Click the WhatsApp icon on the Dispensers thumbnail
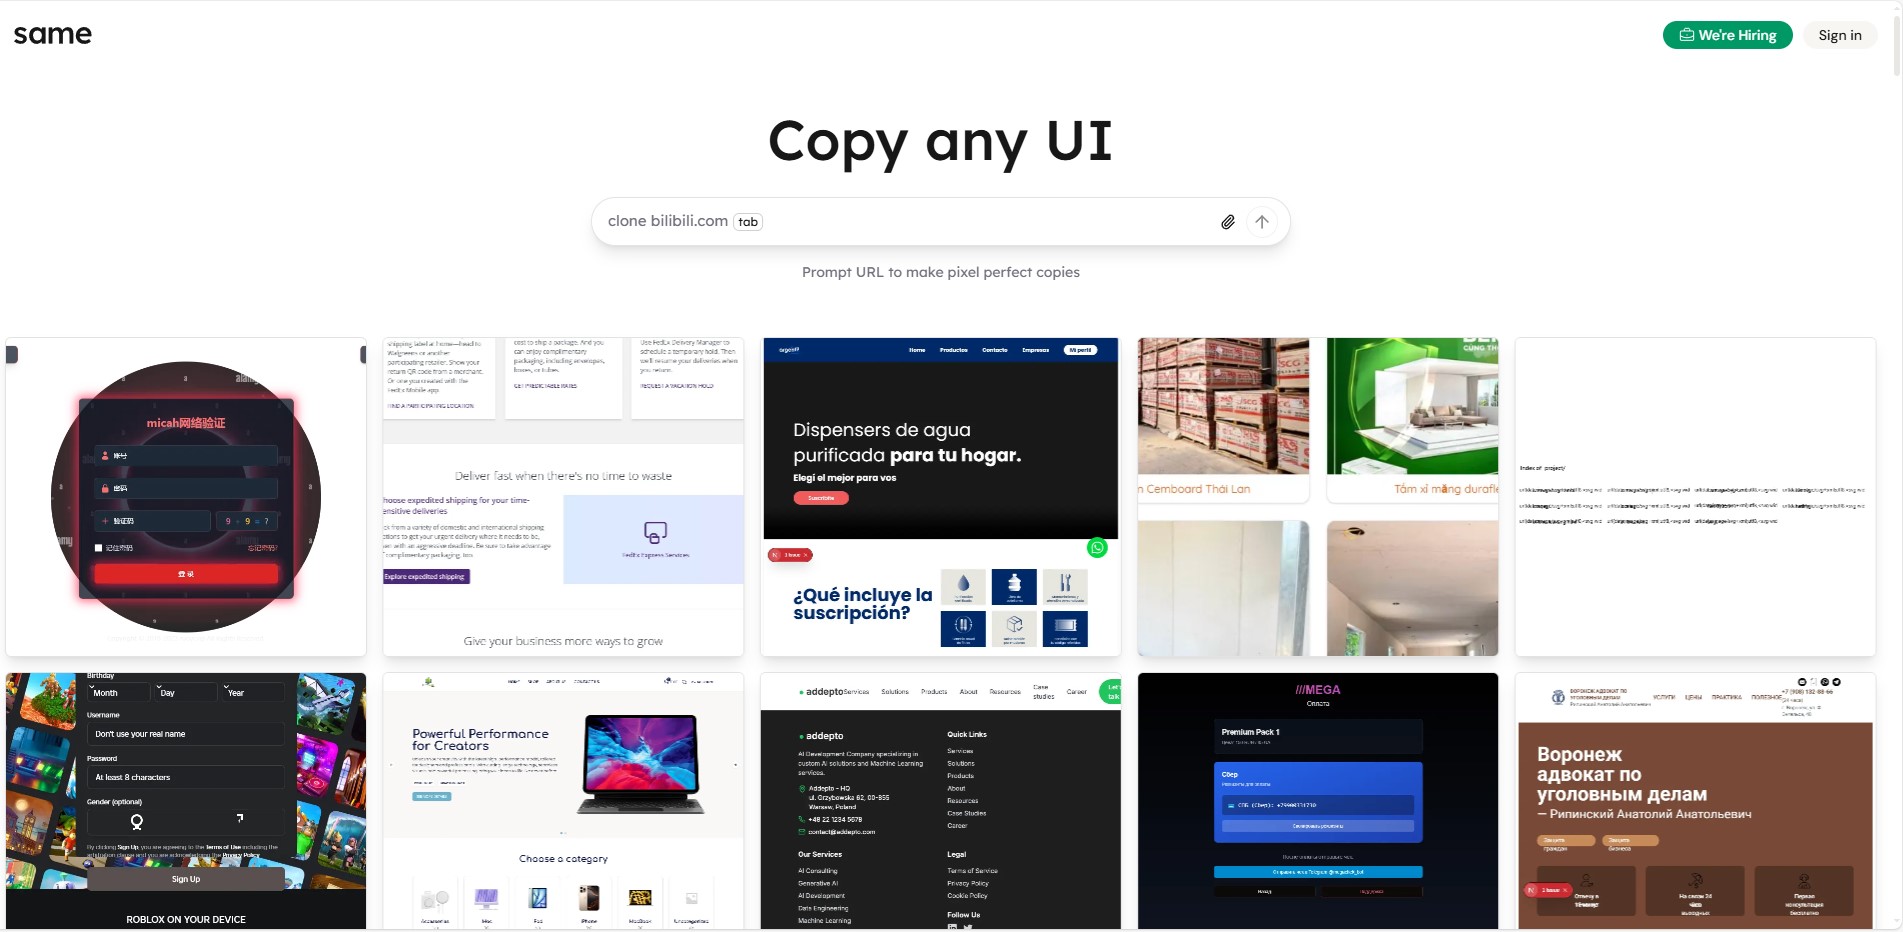The width and height of the screenshot is (1903, 932). (1097, 547)
